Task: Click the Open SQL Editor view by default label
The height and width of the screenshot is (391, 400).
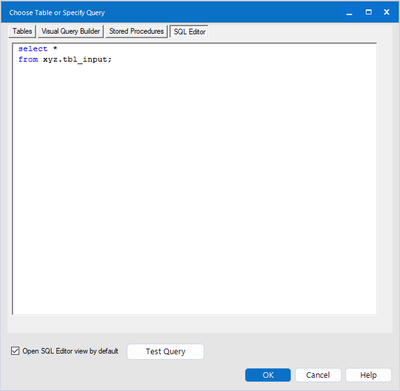Action: click(x=70, y=351)
